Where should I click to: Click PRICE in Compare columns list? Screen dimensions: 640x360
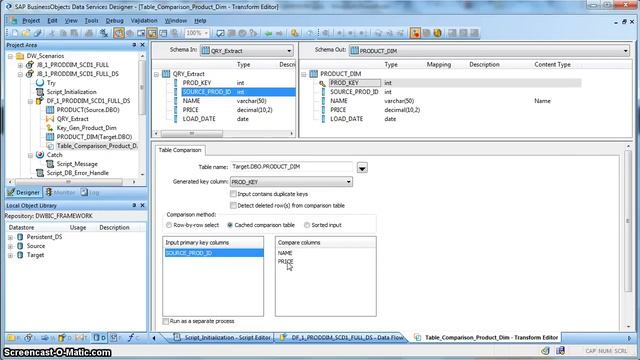tap(285, 262)
